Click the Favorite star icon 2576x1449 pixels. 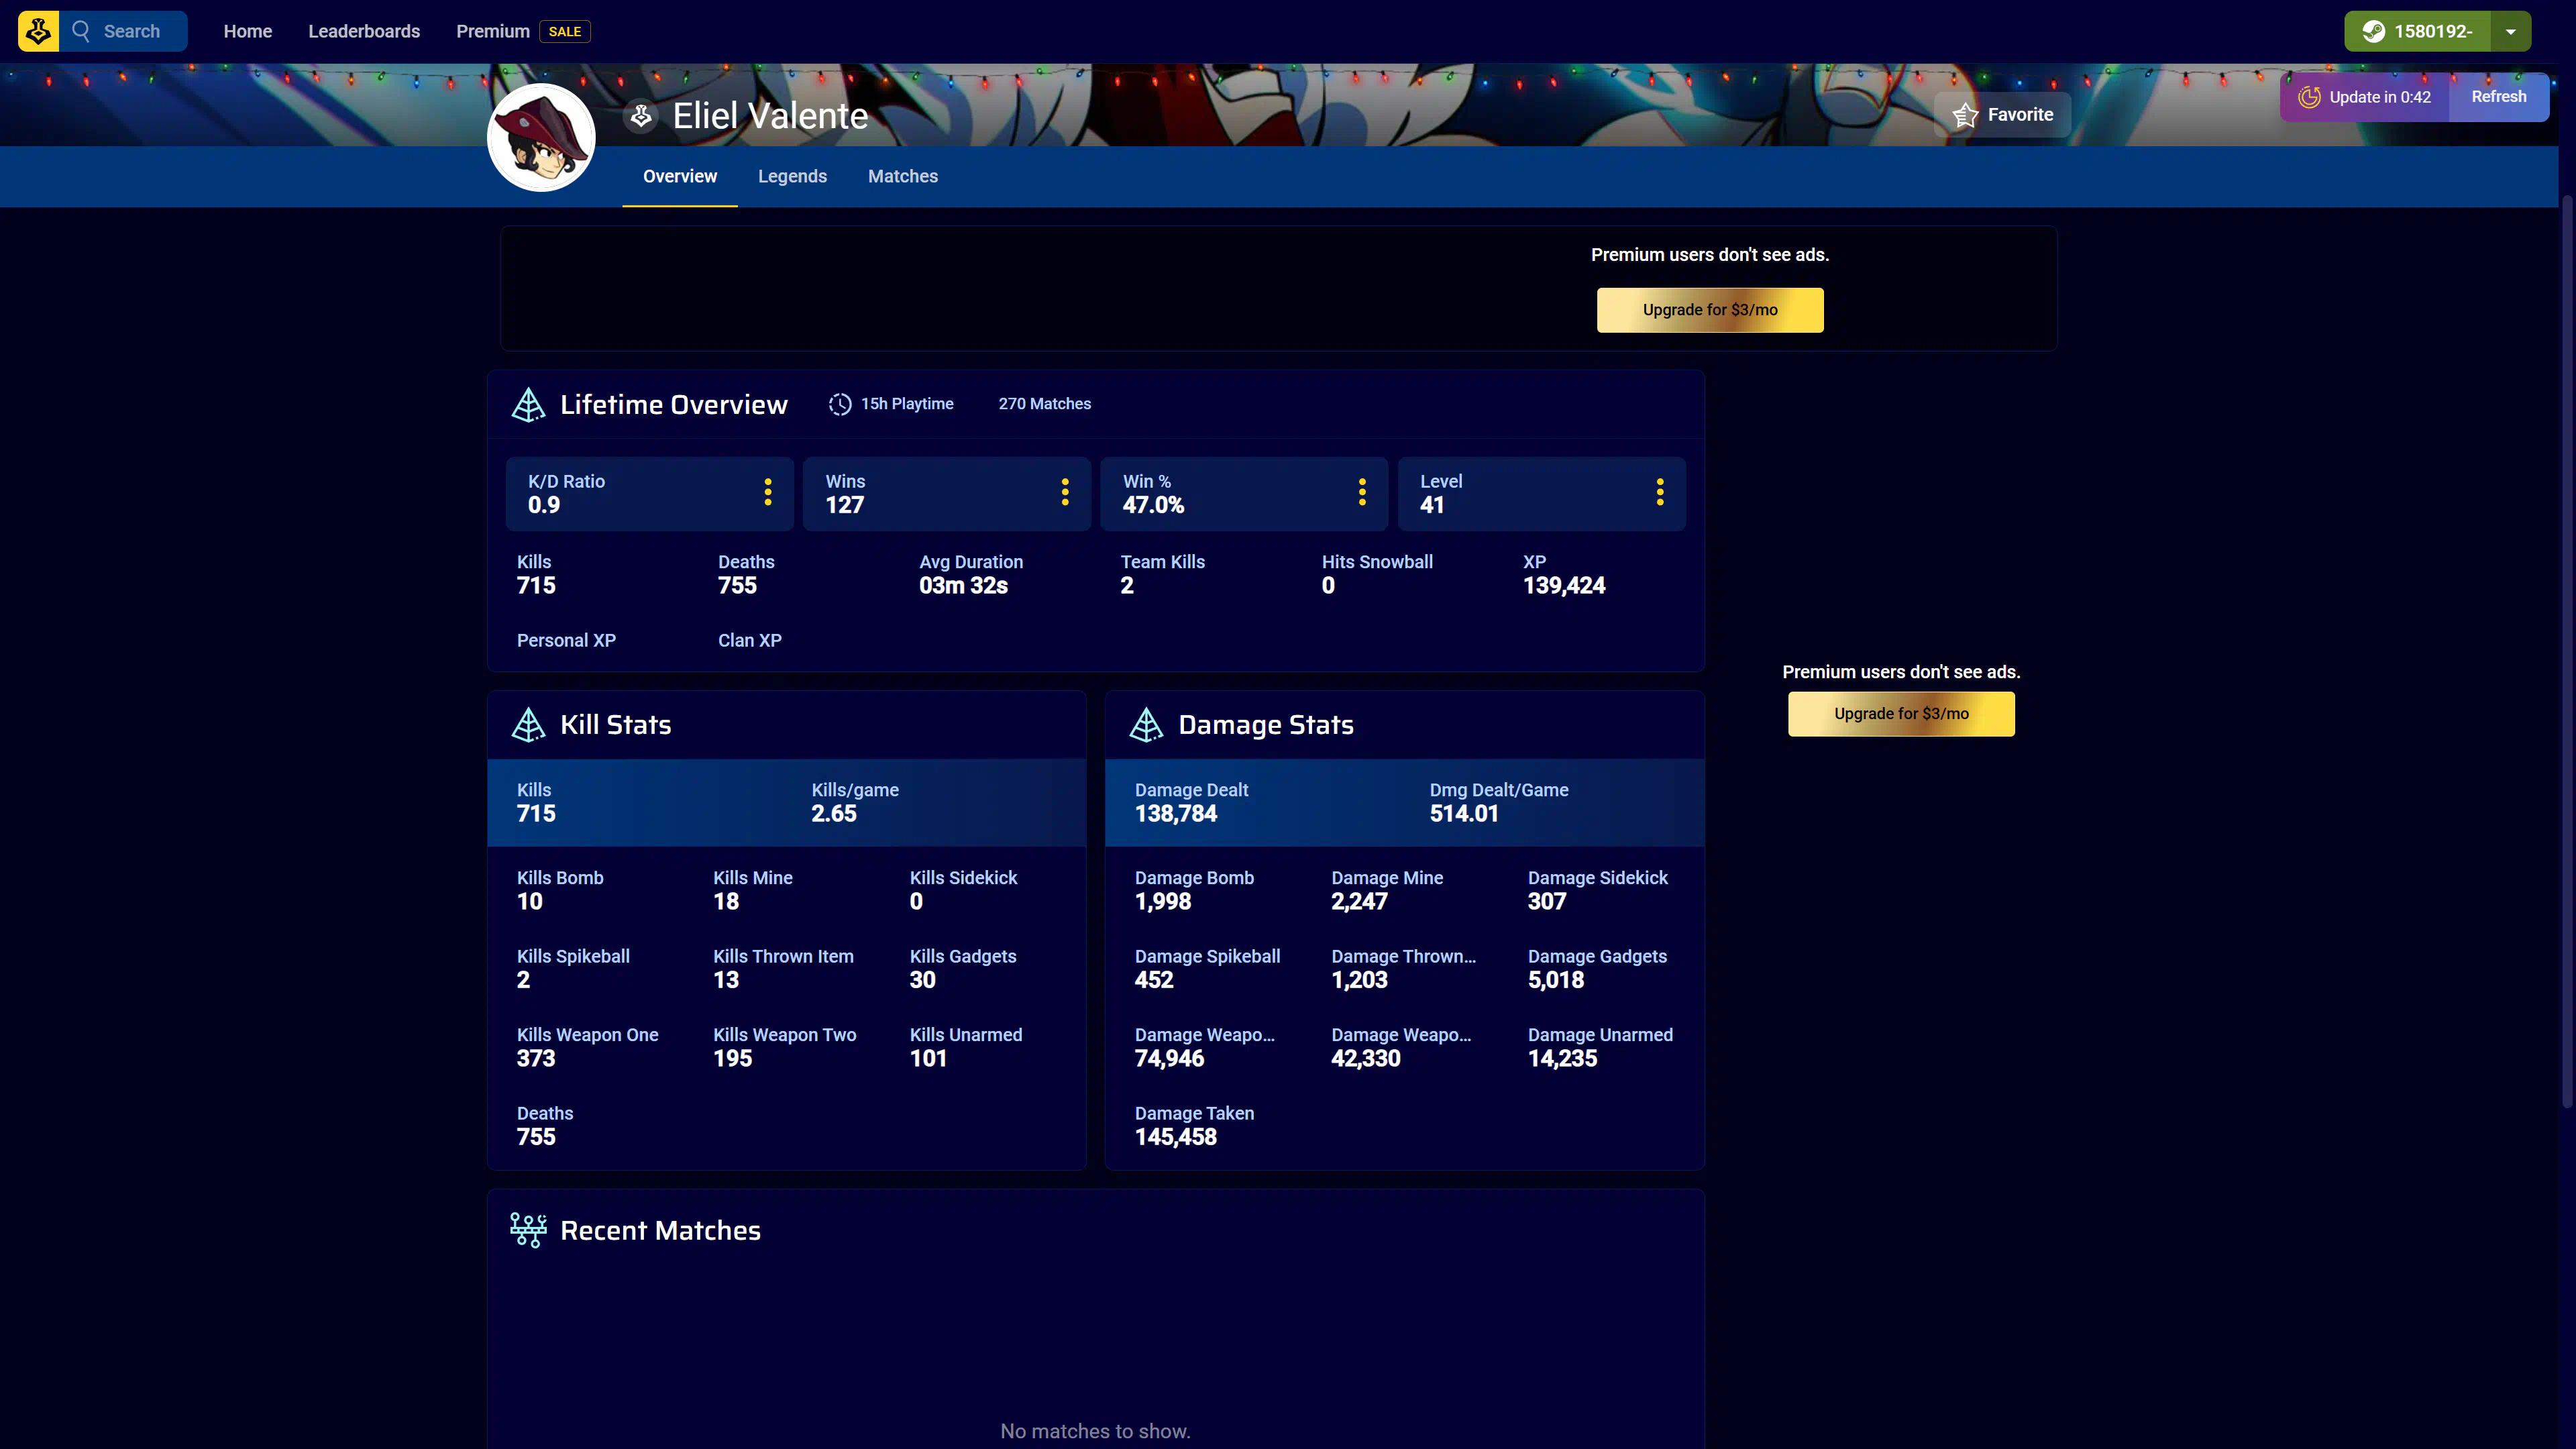pyautogui.click(x=1965, y=115)
